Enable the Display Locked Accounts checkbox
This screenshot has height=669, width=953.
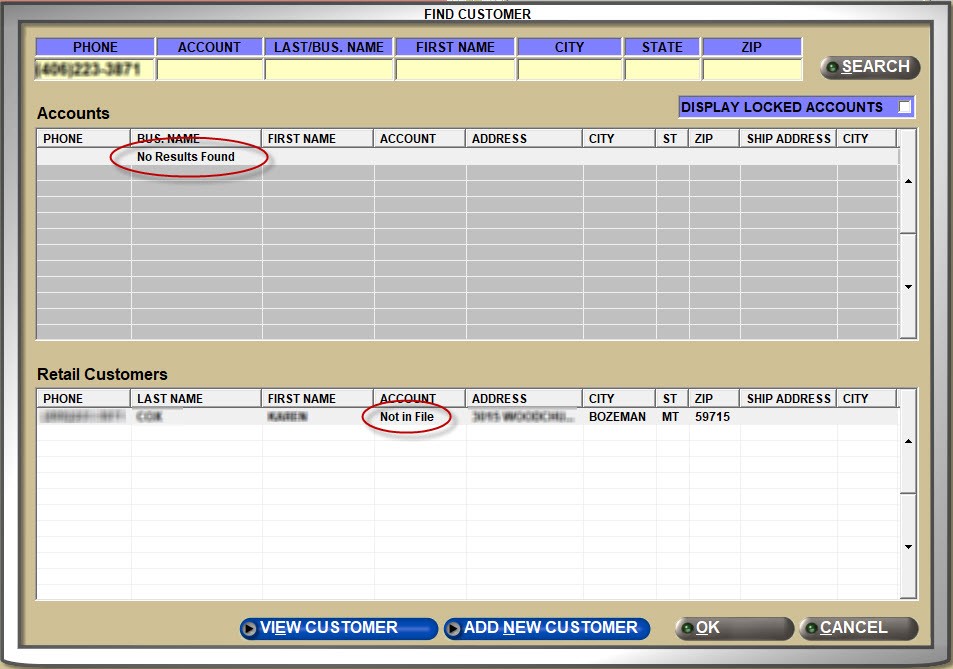(x=904, y=107)
